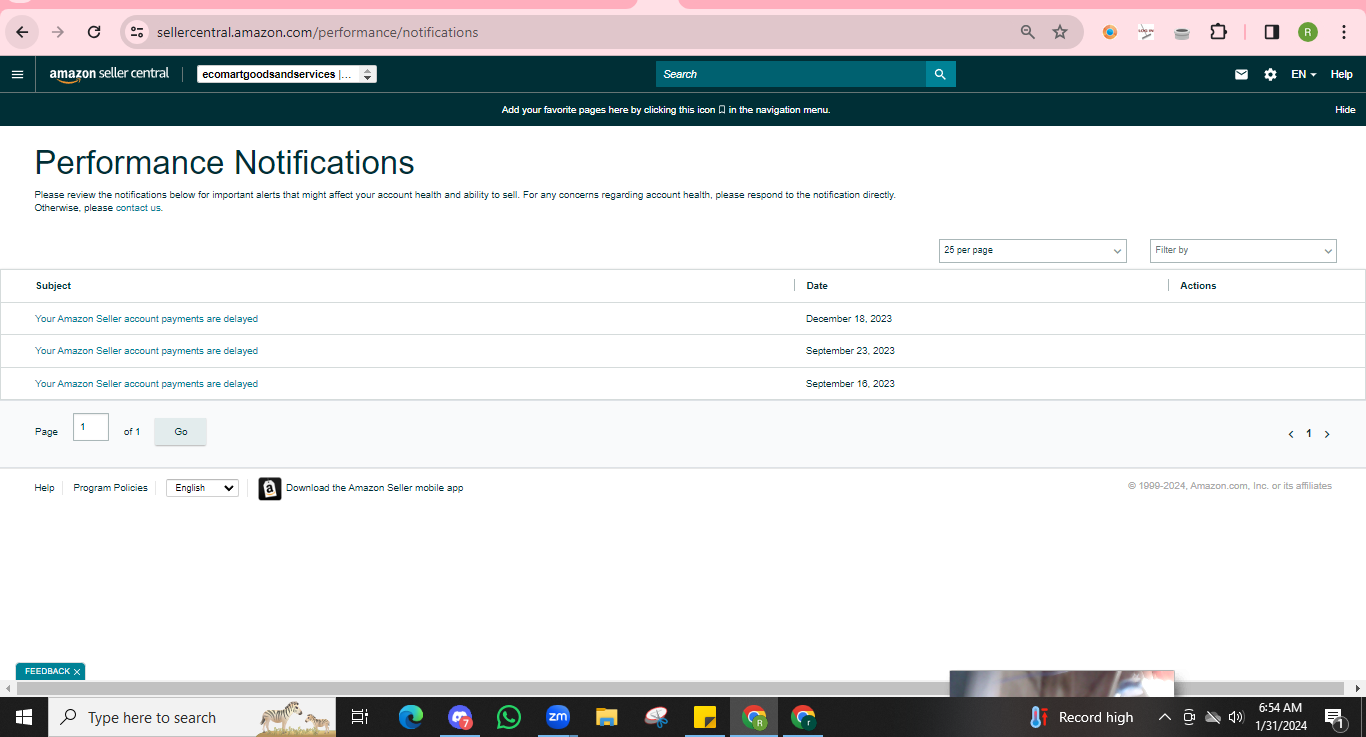
Task: View site information icon in address bar
Action: [x=138, y=32]
